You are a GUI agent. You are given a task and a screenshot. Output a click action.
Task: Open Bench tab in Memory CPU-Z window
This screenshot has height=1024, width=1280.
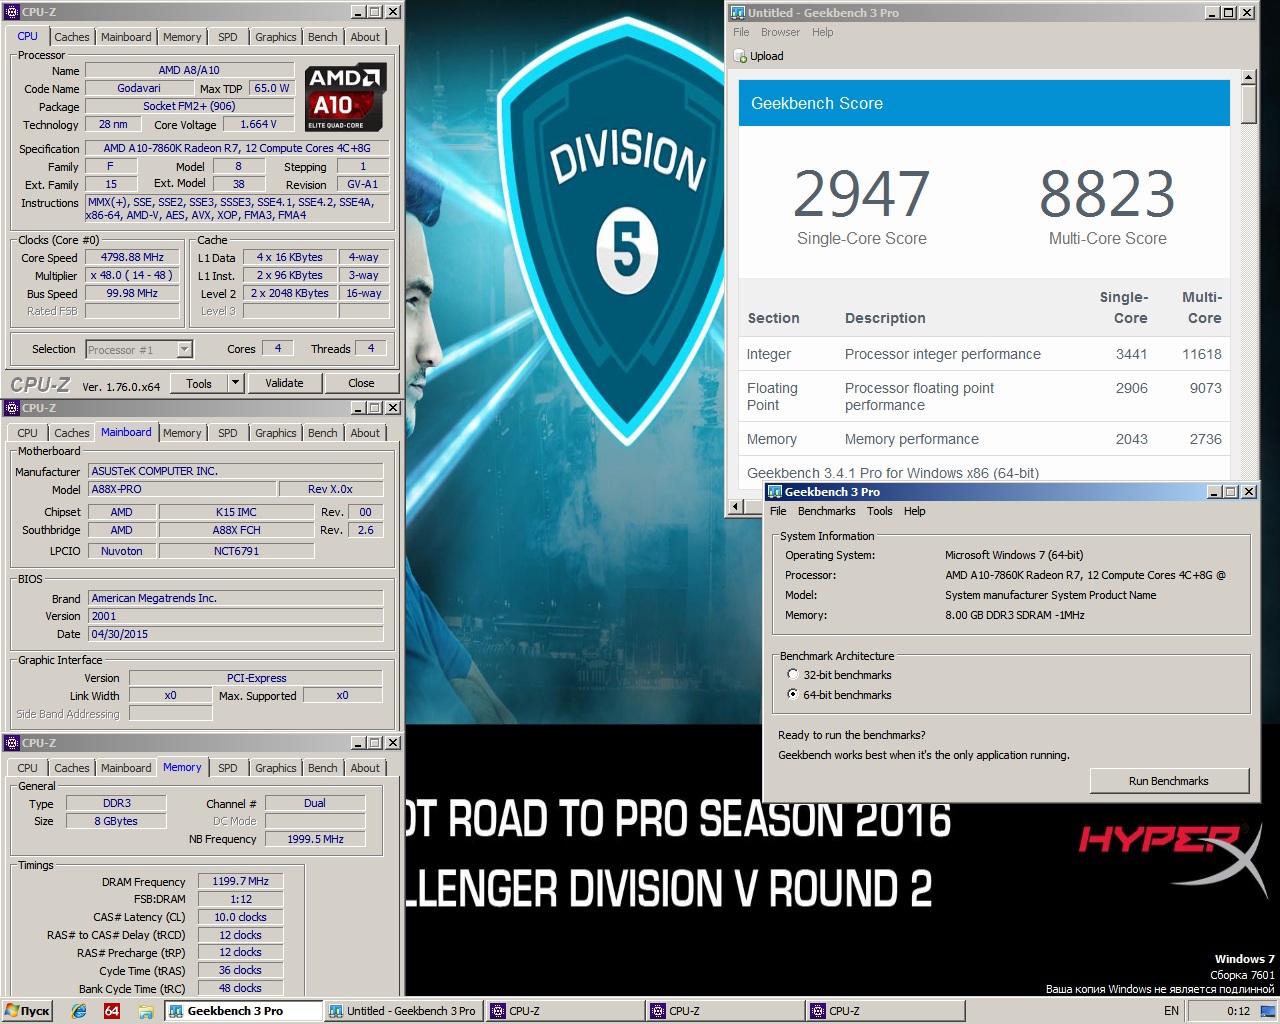322,768
